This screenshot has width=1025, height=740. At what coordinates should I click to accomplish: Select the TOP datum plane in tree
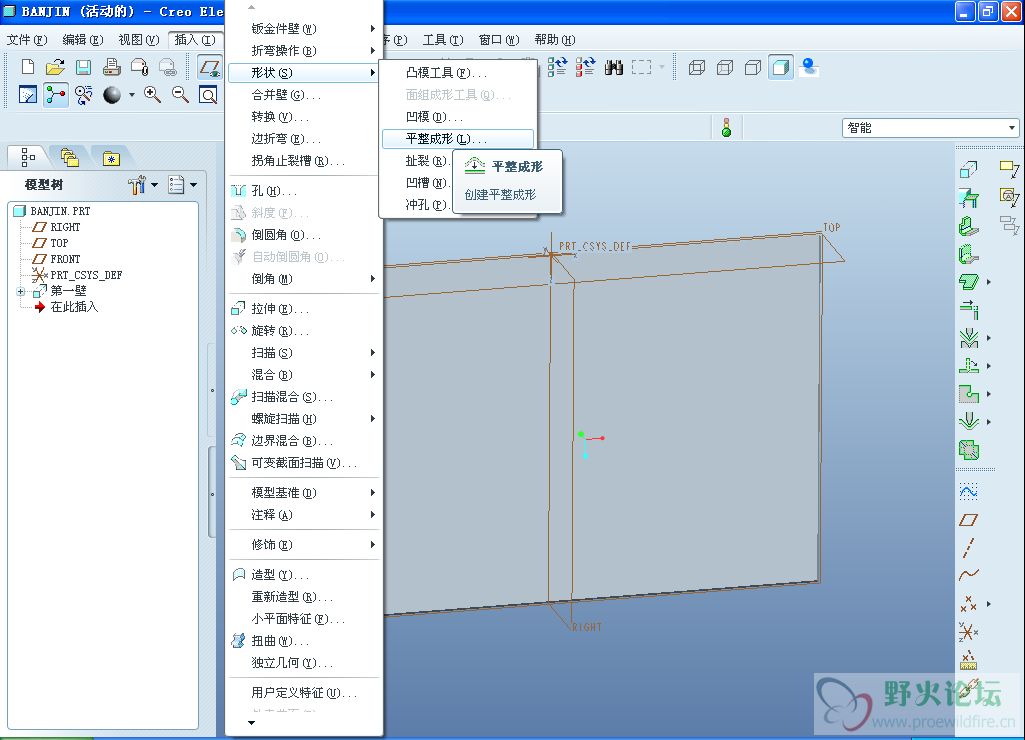pyautogui.click(x=59, y=243)
